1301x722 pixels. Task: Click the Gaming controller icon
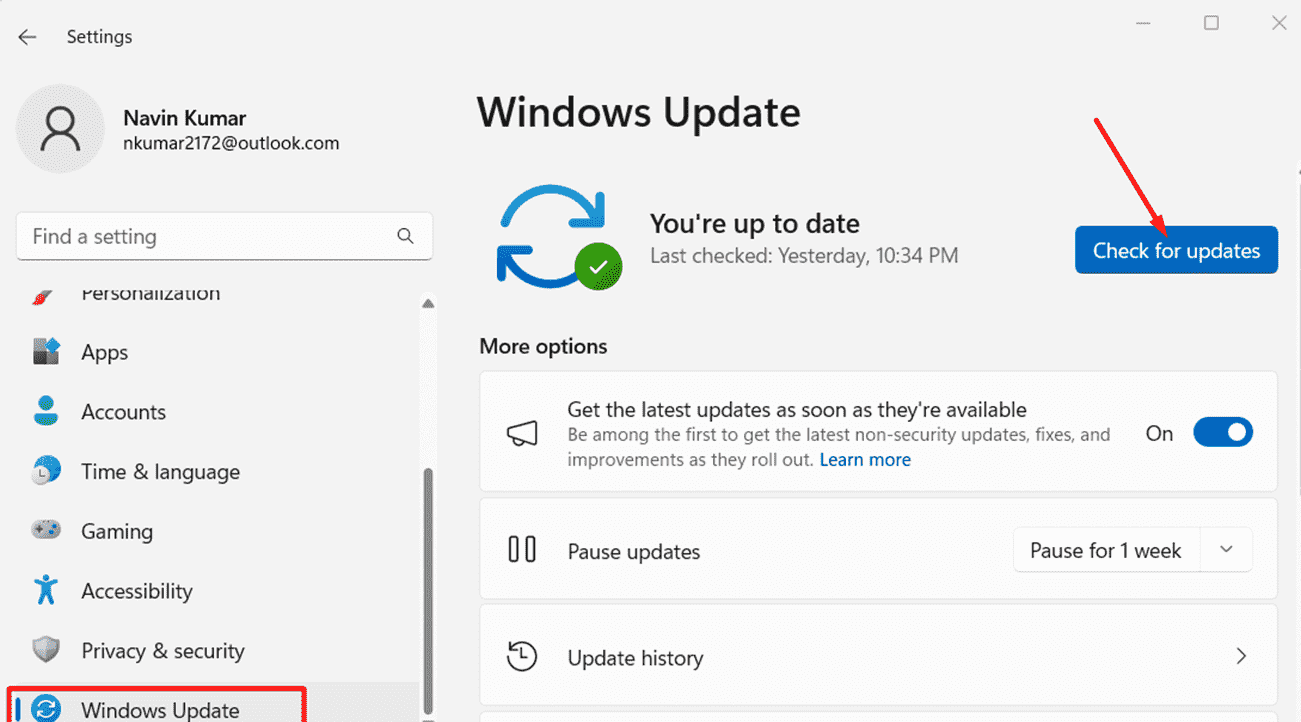[x=46, y=531]
